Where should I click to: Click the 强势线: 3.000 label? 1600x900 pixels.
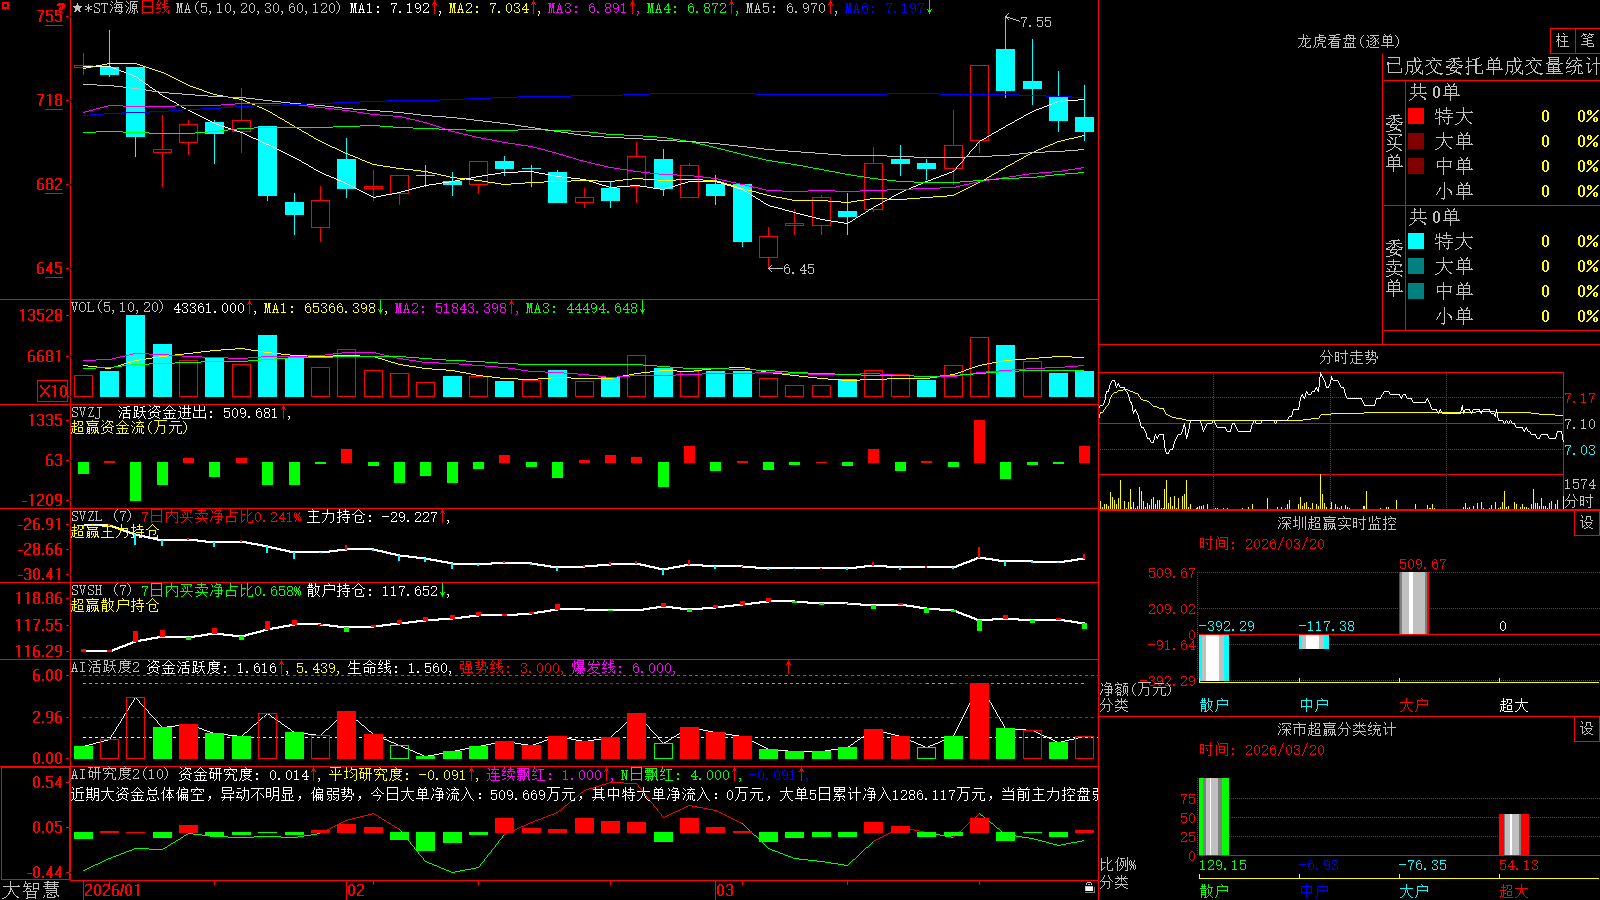[x=510, y=667]
